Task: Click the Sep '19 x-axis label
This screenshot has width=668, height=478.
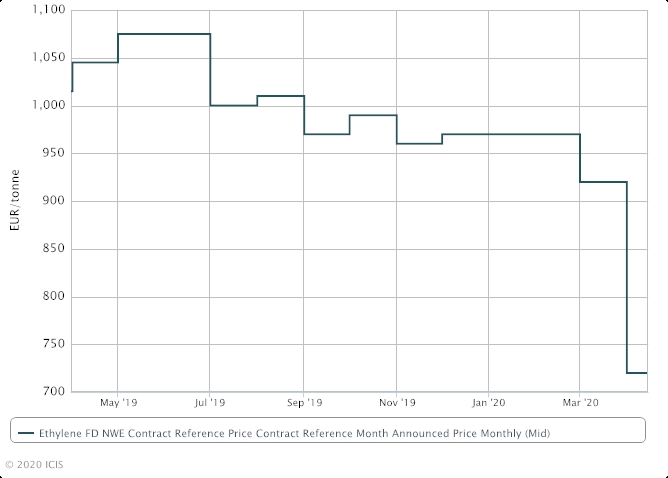Action: click(303, 403)
